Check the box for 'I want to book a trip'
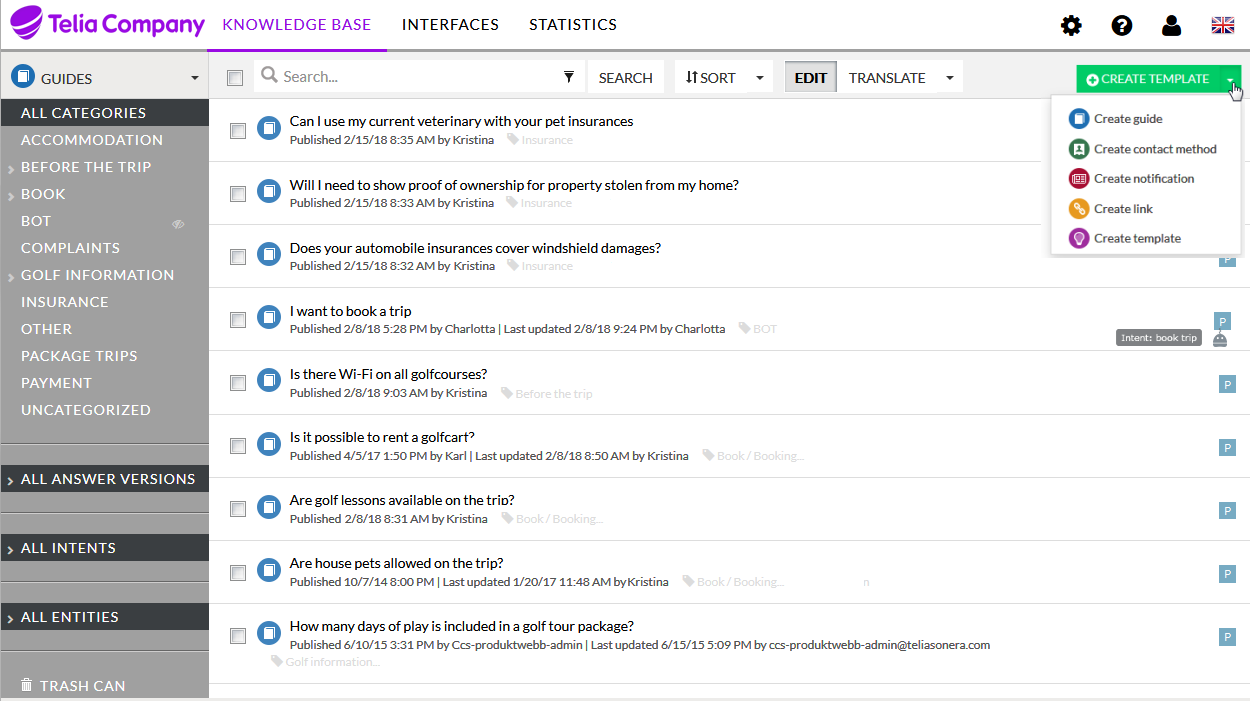Viewport: 1250px width, 701px height. pos(238,320)
